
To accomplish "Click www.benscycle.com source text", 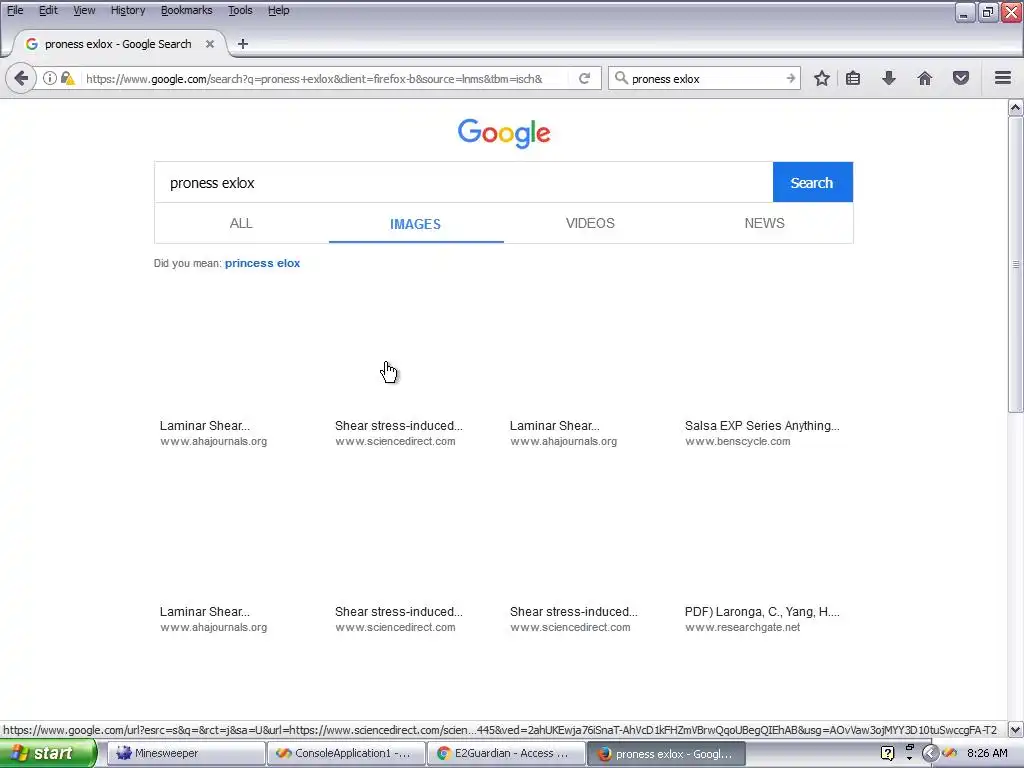I will [737, 441].
